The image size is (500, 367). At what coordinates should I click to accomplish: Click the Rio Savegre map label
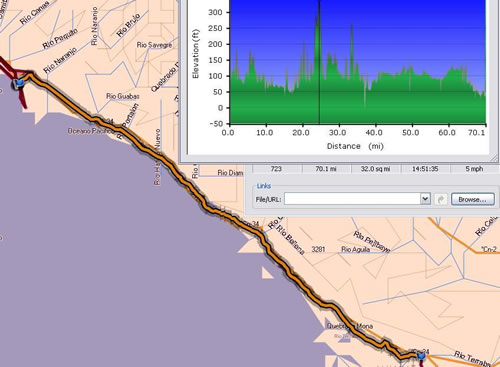[154, 45]
